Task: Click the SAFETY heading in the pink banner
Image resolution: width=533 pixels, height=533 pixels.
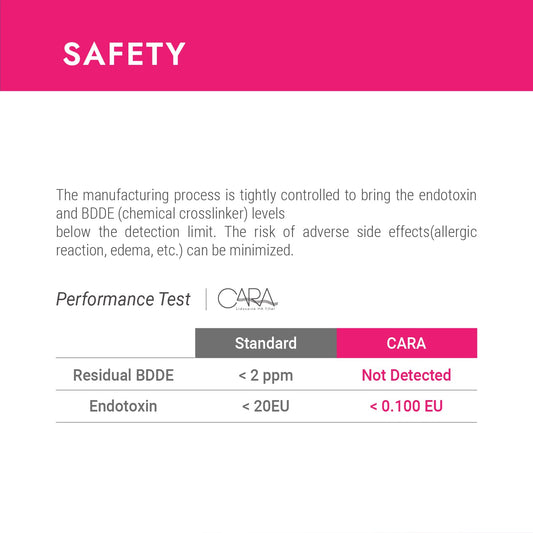Action: [x=124, y=54]
